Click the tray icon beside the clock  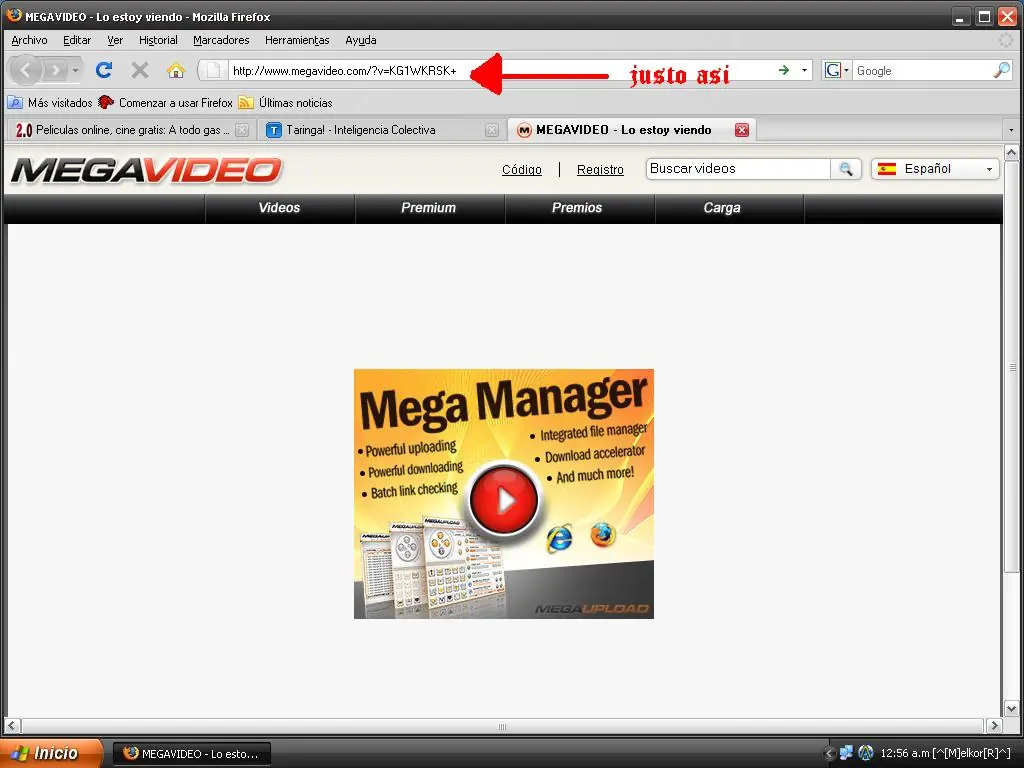pyautogui.click(x=866, y=753)
